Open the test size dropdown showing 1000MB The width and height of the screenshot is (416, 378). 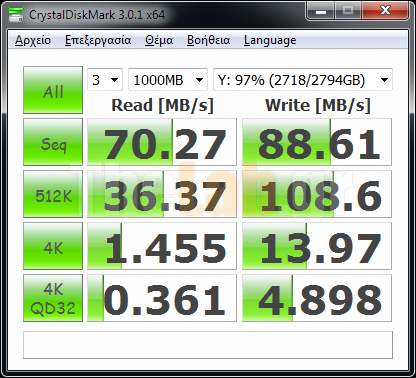pyautogui.click(x=168, y=80)
